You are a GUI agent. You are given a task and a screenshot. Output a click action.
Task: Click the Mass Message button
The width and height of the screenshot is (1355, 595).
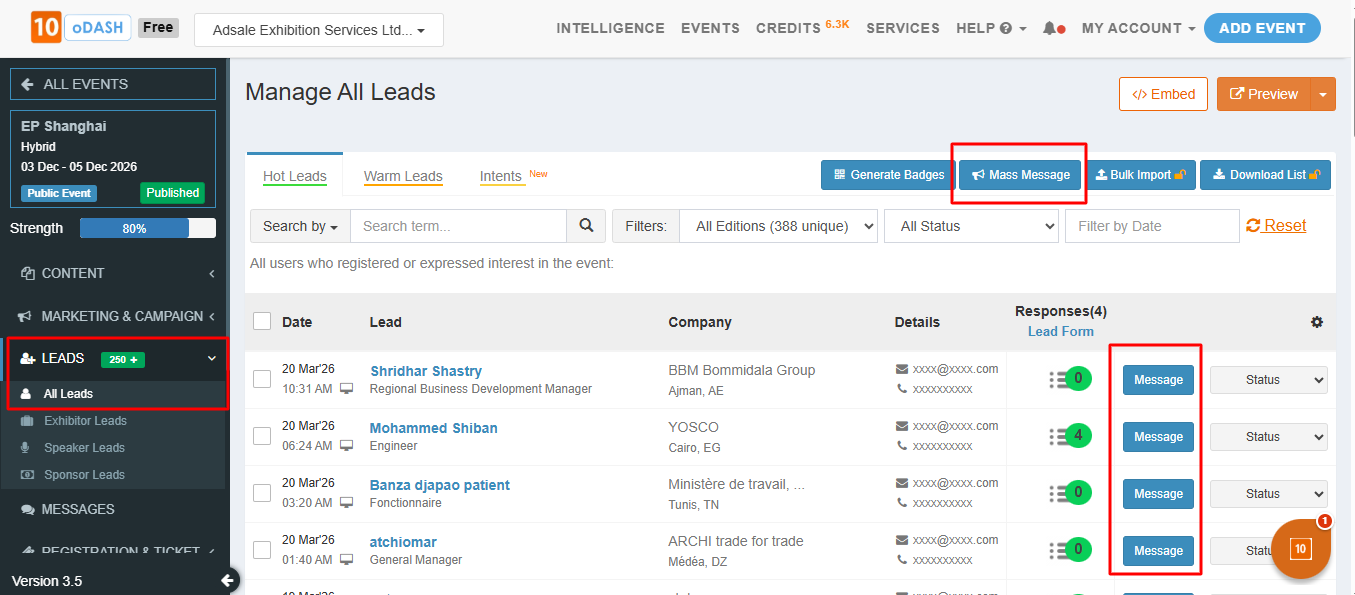(x=1020, y=175)
